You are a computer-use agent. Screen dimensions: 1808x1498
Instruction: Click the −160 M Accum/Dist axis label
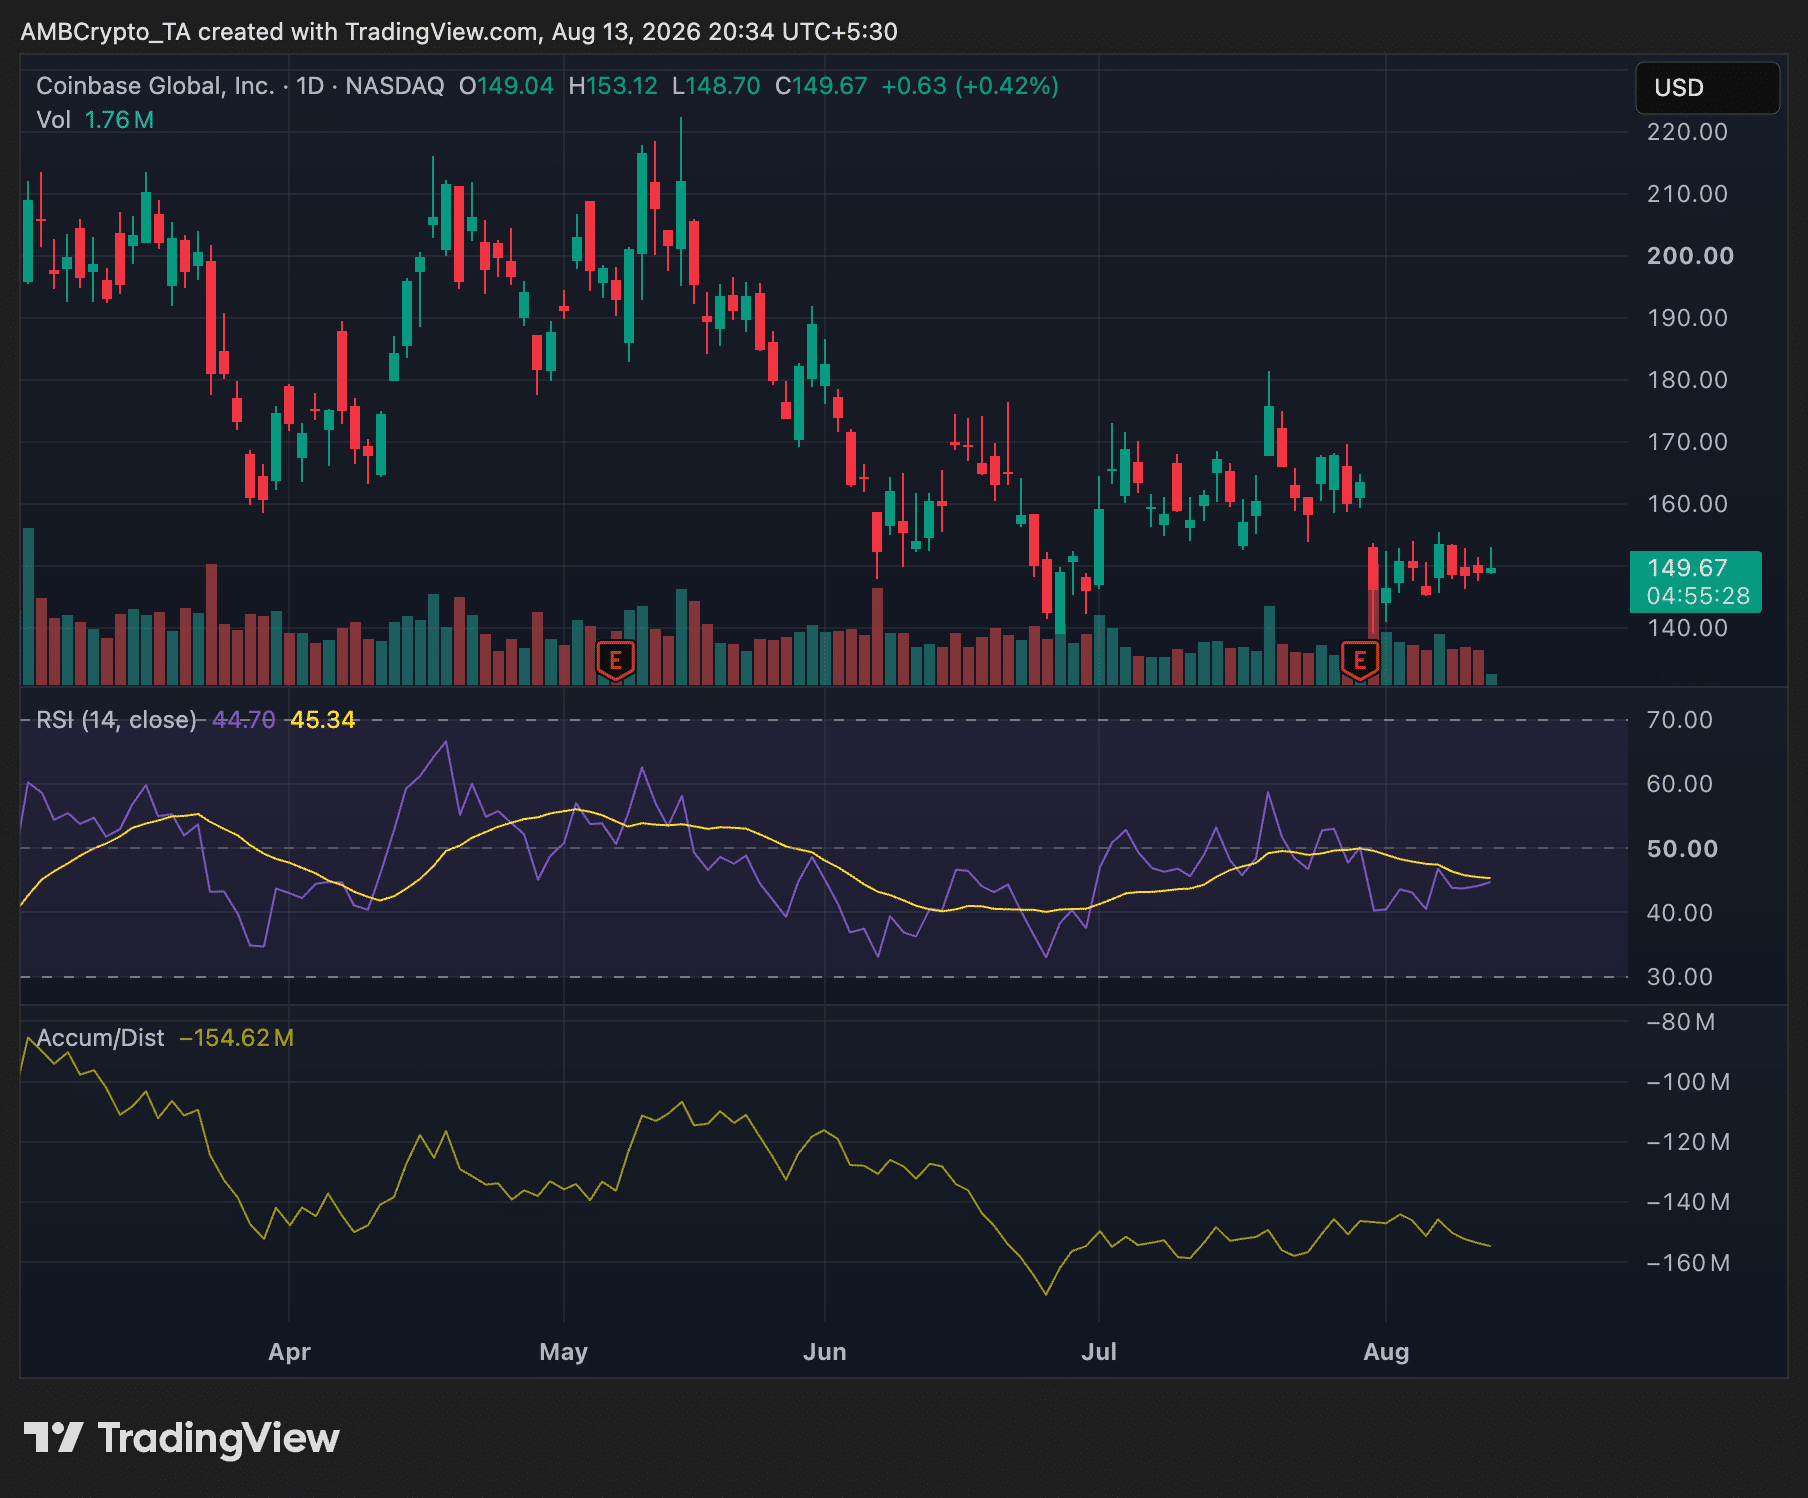(1688, 1263)
